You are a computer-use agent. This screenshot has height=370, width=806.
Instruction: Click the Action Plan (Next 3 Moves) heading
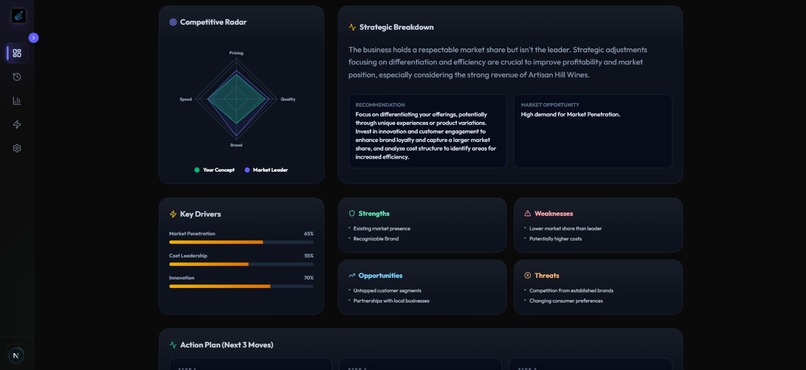[227, 345]
